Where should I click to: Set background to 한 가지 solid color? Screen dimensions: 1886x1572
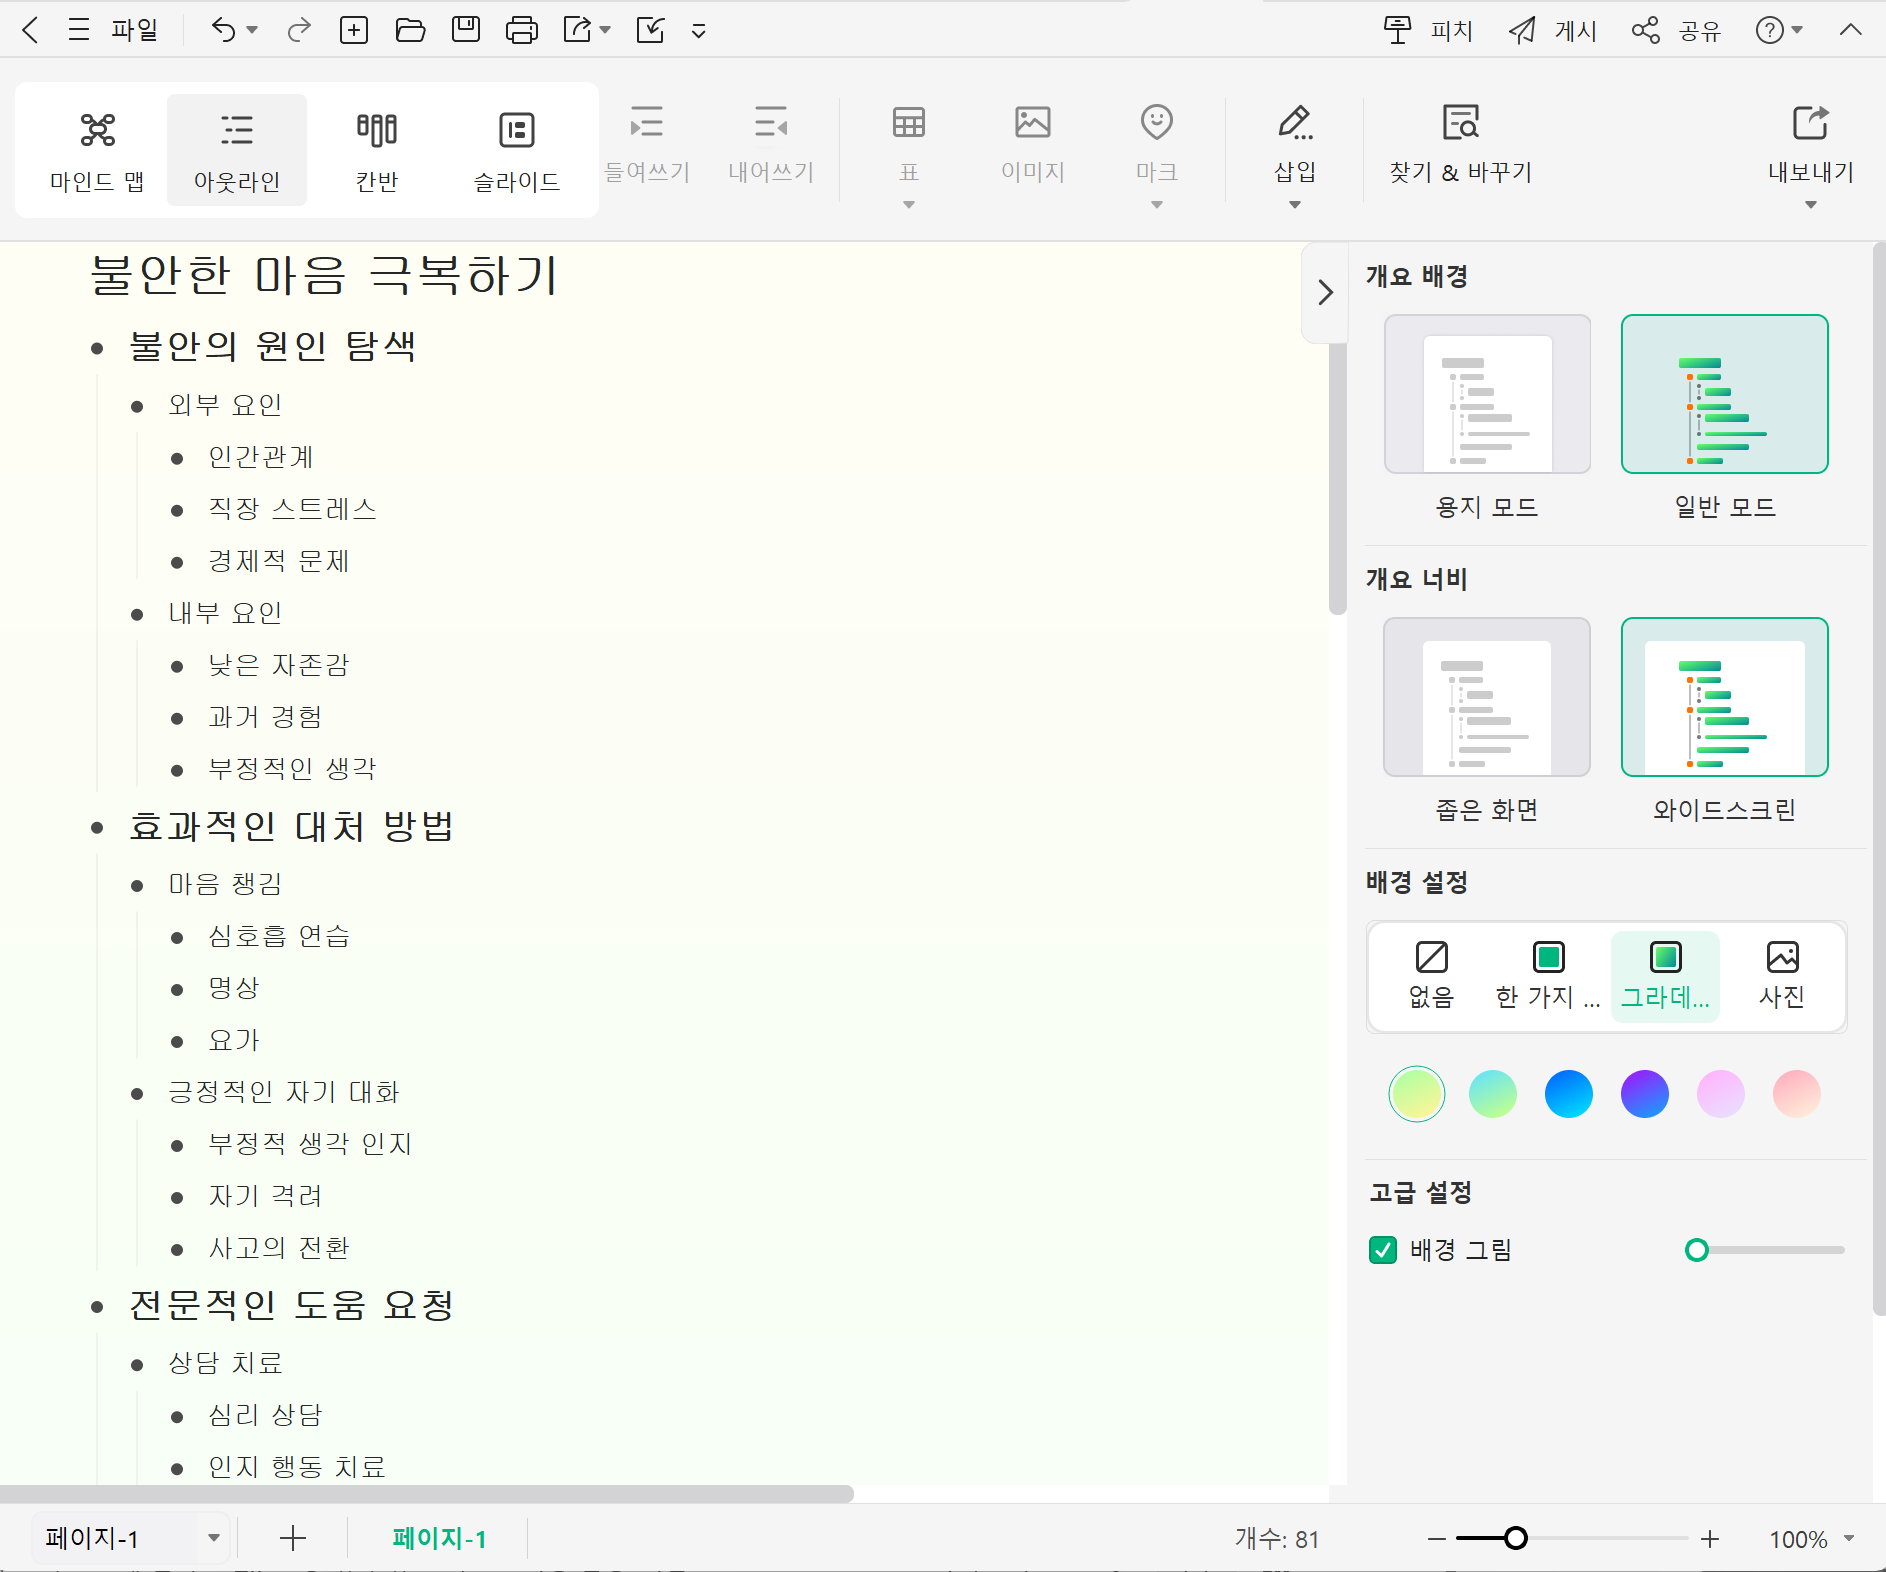click(1548, 976)
